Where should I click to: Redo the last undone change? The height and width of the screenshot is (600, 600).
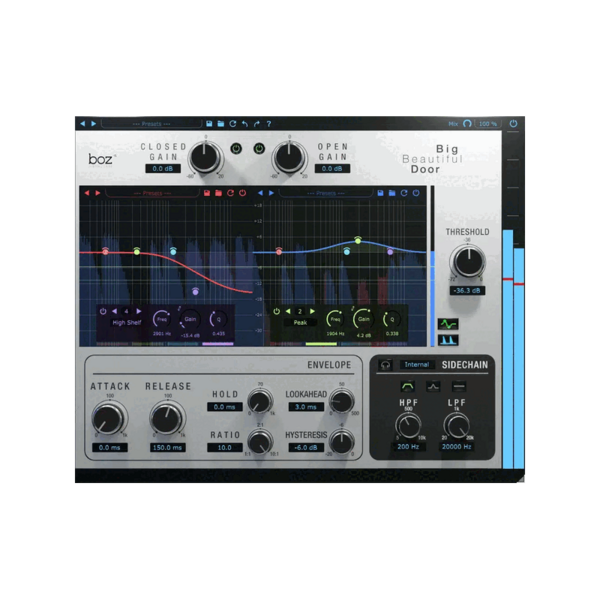pos(257,124)
